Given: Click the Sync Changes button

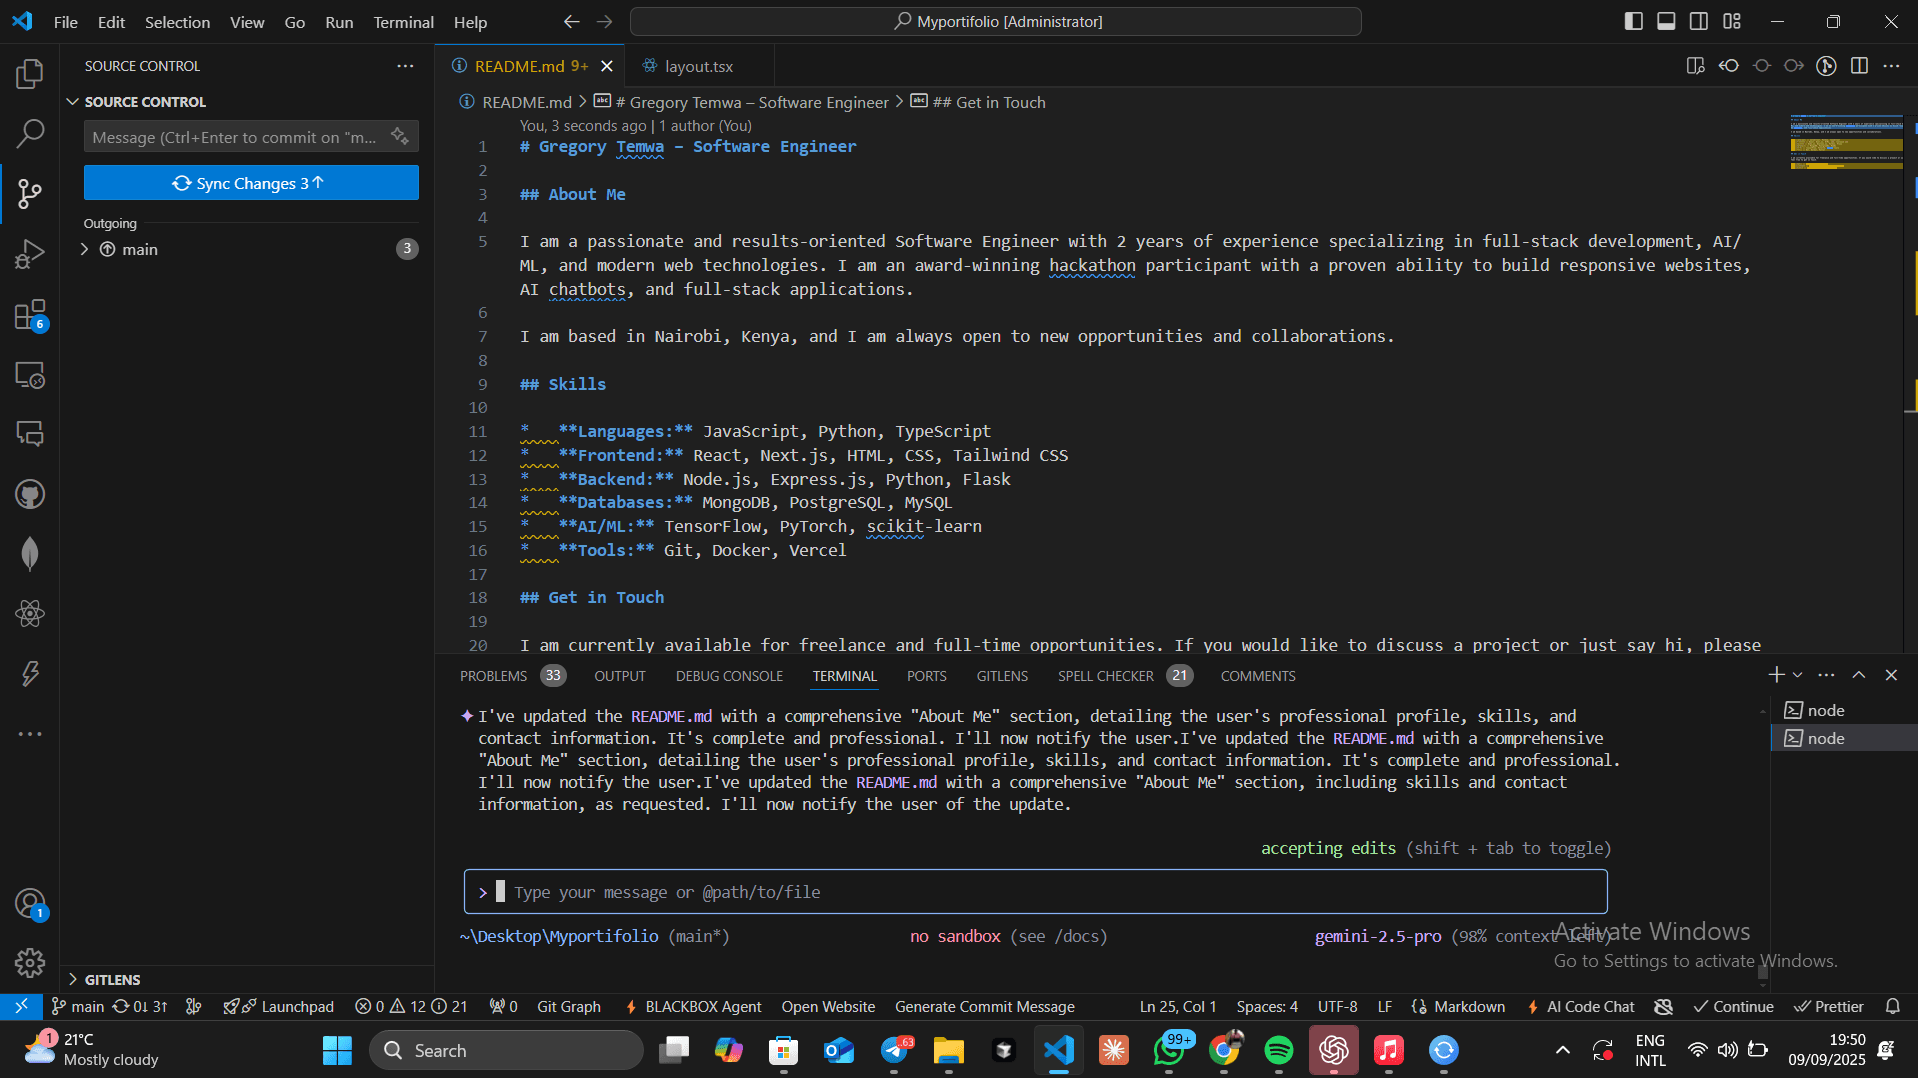Looking at the screenshot, I should 250,183.
